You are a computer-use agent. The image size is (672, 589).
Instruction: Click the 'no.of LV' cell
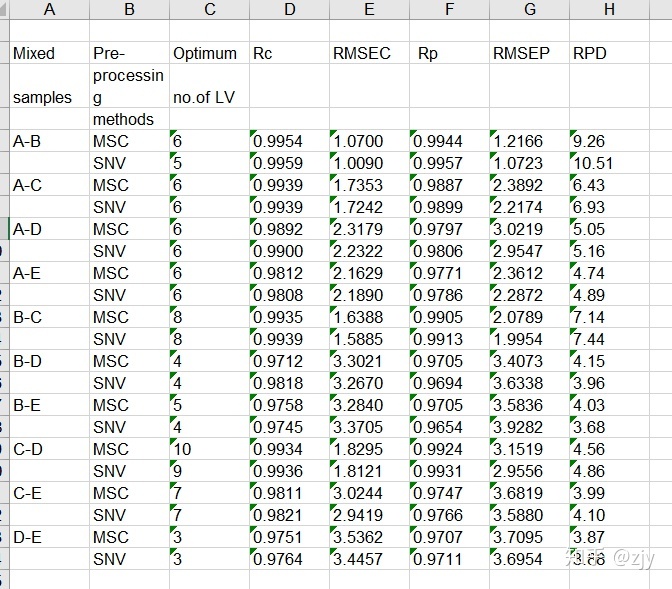(x=210, y=86)
